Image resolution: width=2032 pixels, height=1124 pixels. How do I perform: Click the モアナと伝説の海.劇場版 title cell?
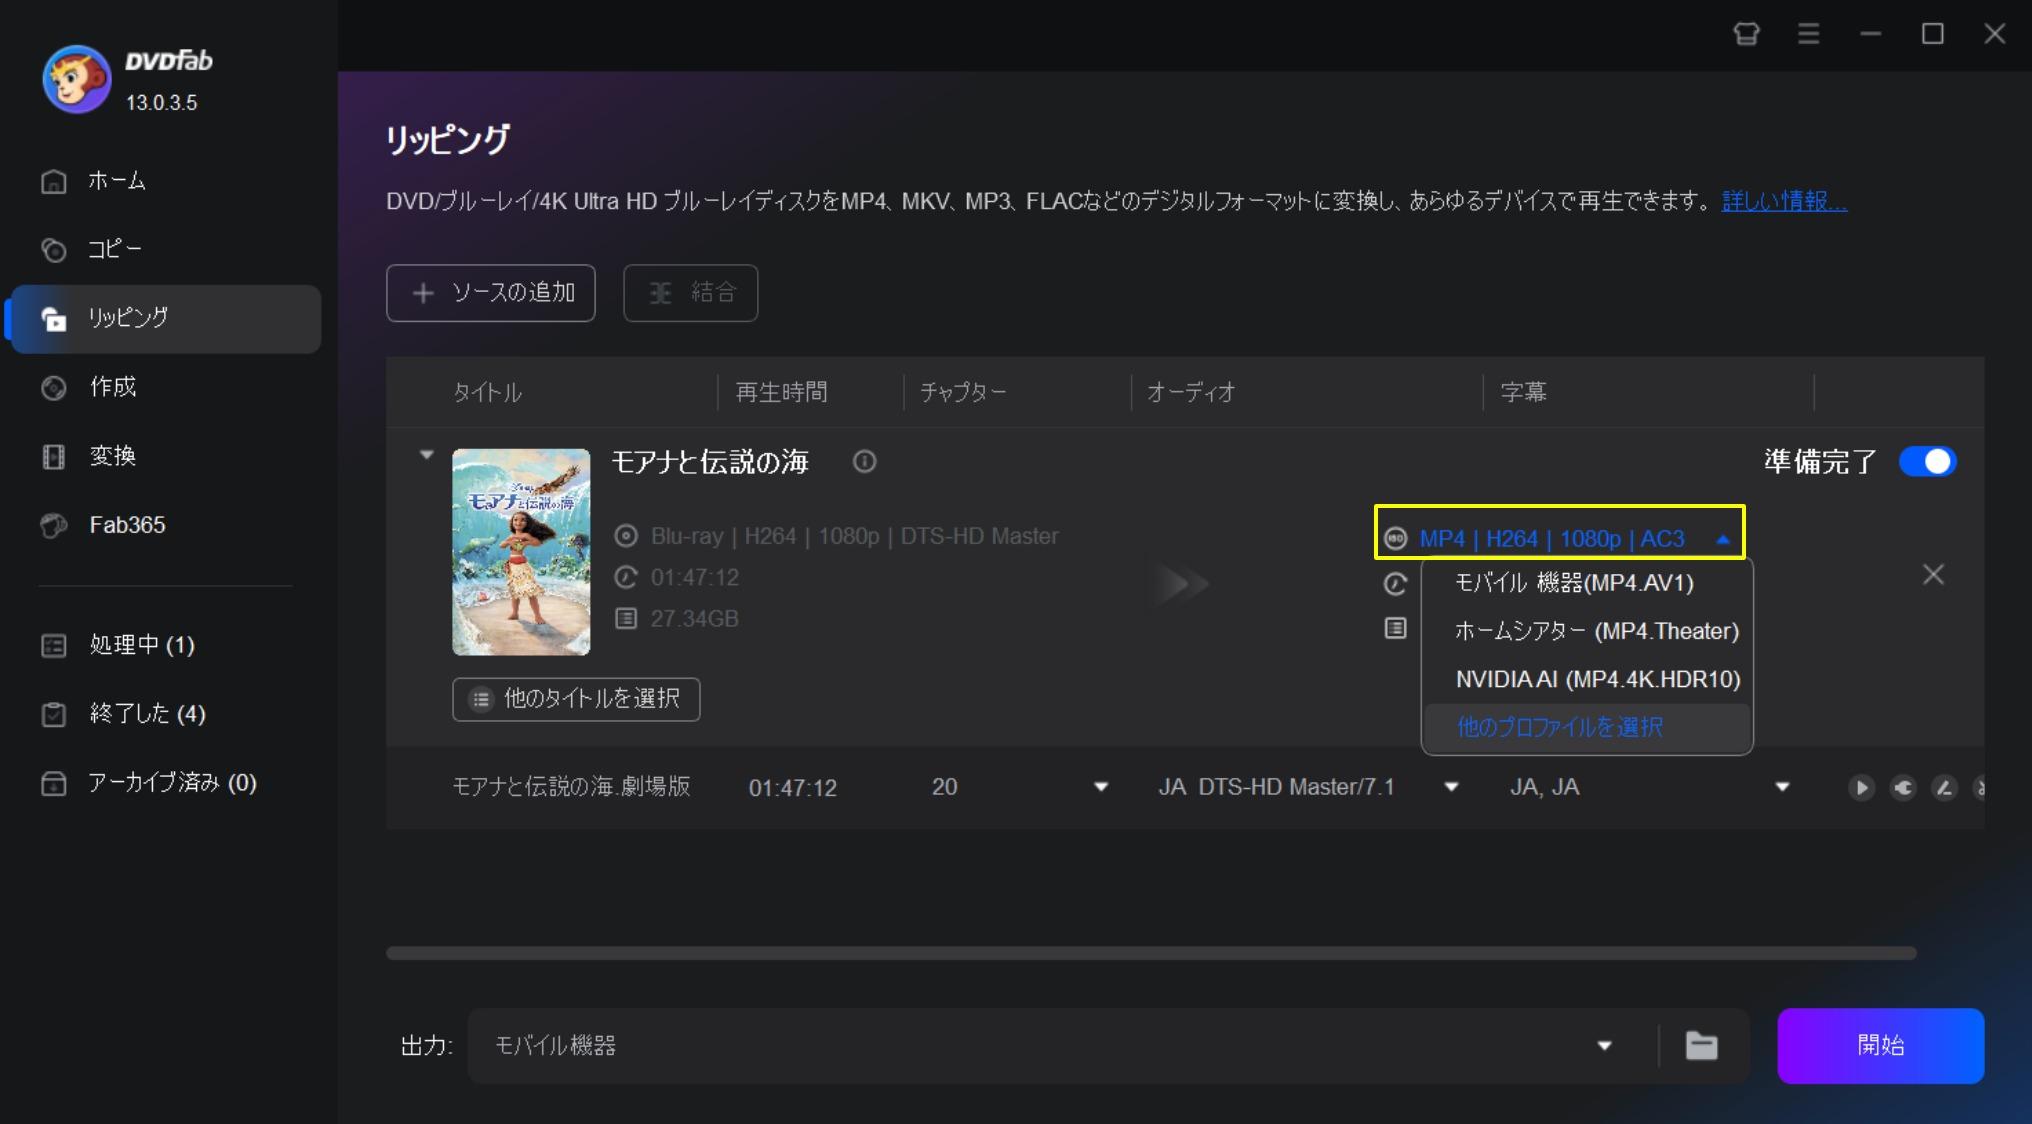(x=571, y=787)
